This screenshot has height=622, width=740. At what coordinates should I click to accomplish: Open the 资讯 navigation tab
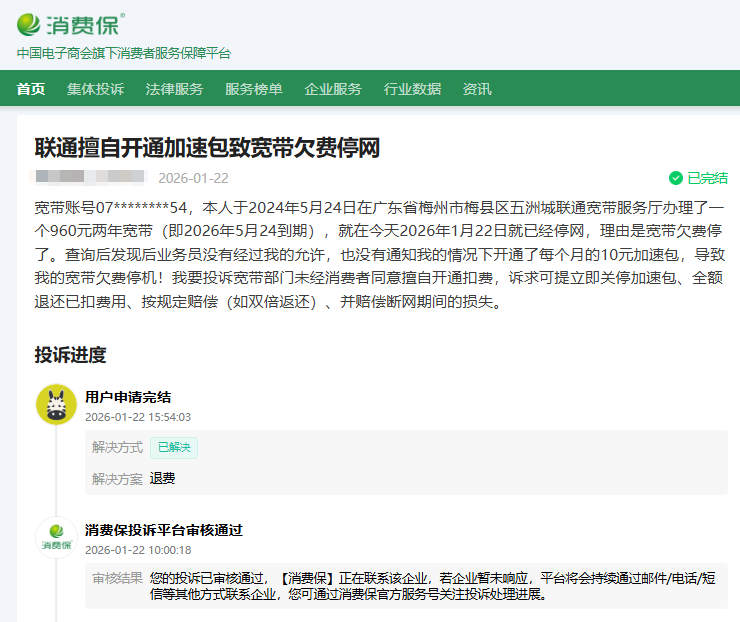tap(477, 89)
